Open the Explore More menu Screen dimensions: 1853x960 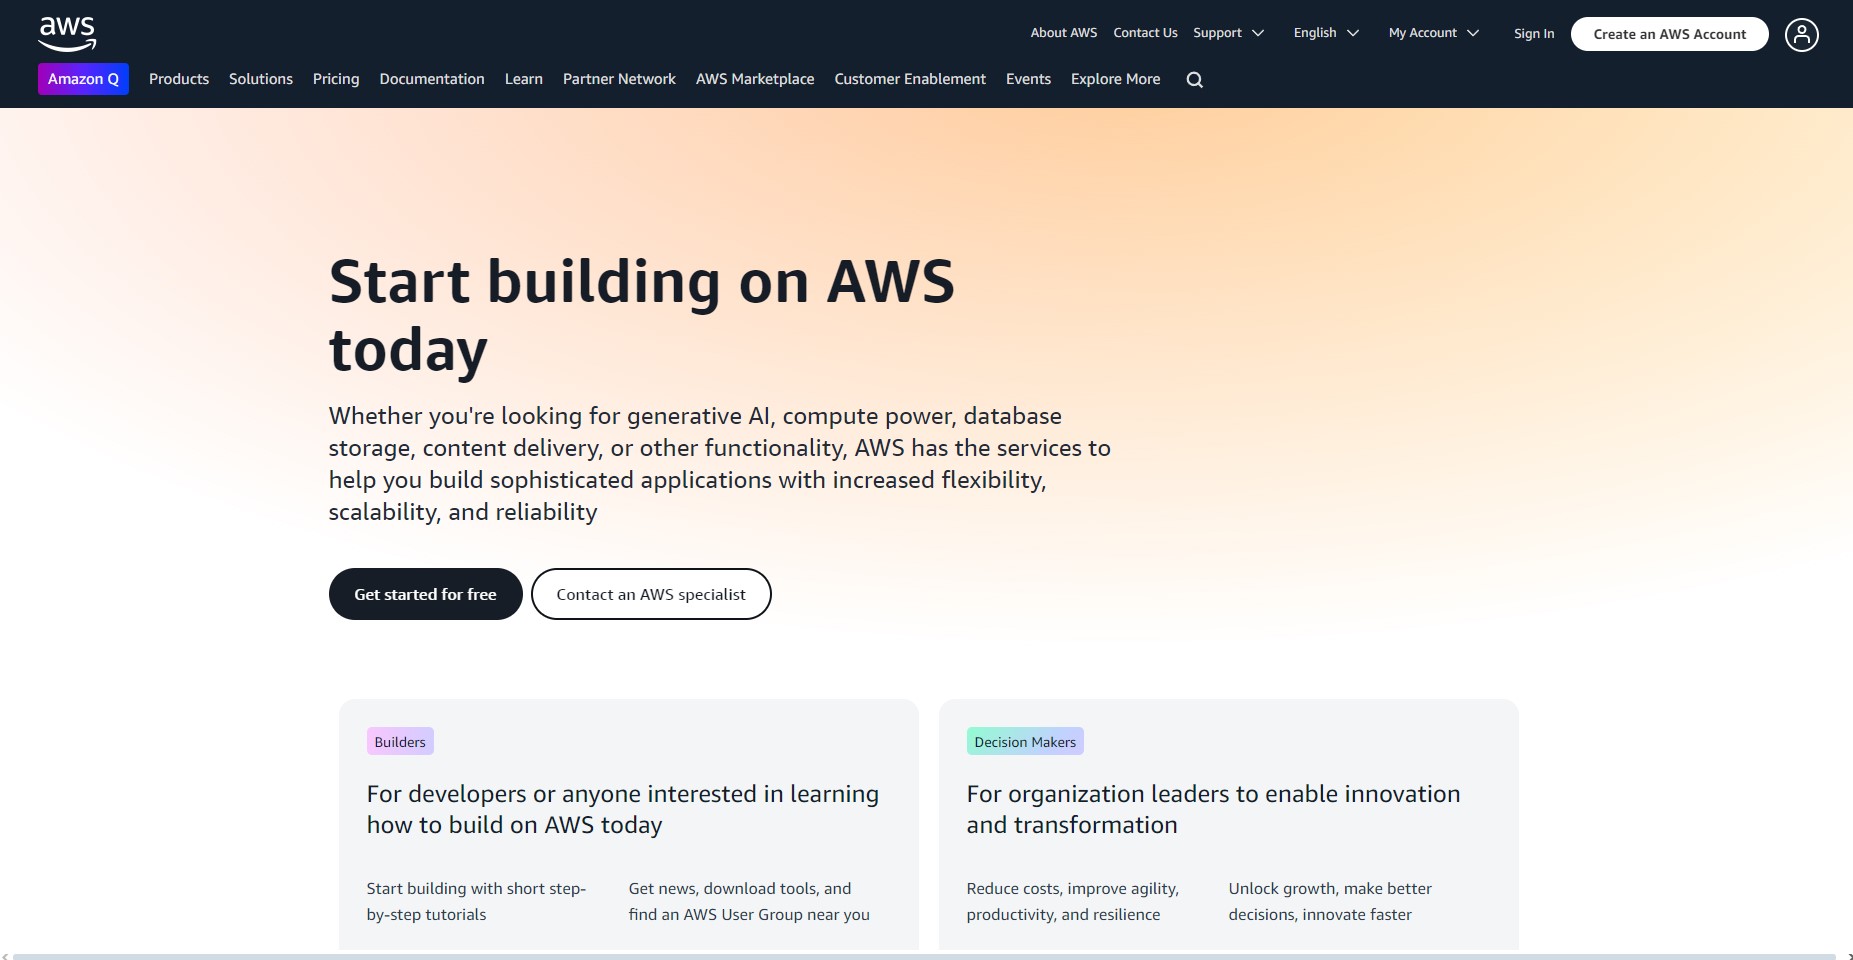click(1116, 79)
